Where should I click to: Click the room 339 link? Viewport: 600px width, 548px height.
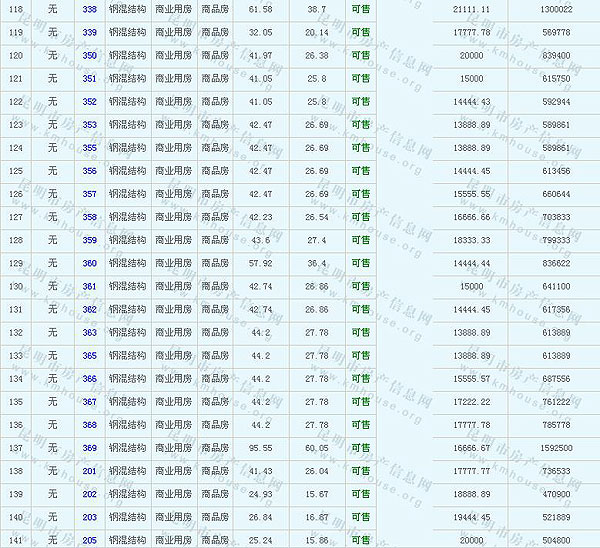coord(90,31)
